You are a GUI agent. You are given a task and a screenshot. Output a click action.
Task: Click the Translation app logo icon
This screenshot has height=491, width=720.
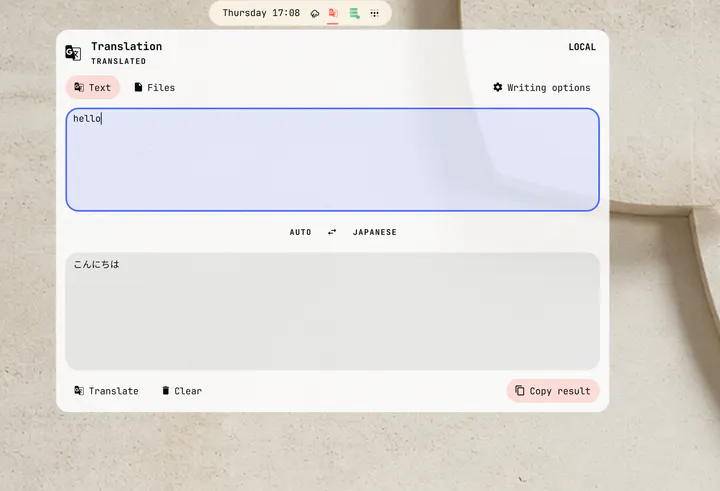click(x=73, y=53)
